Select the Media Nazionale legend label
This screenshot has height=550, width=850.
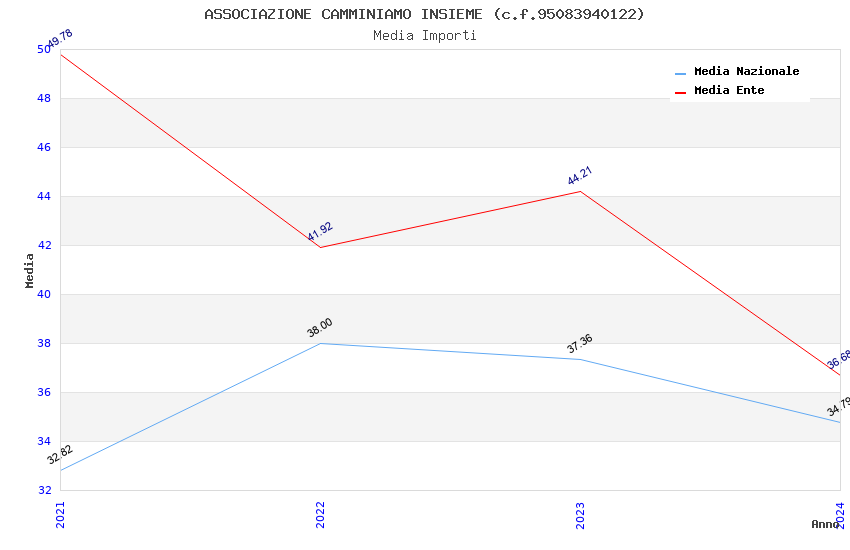pos(746,72)
